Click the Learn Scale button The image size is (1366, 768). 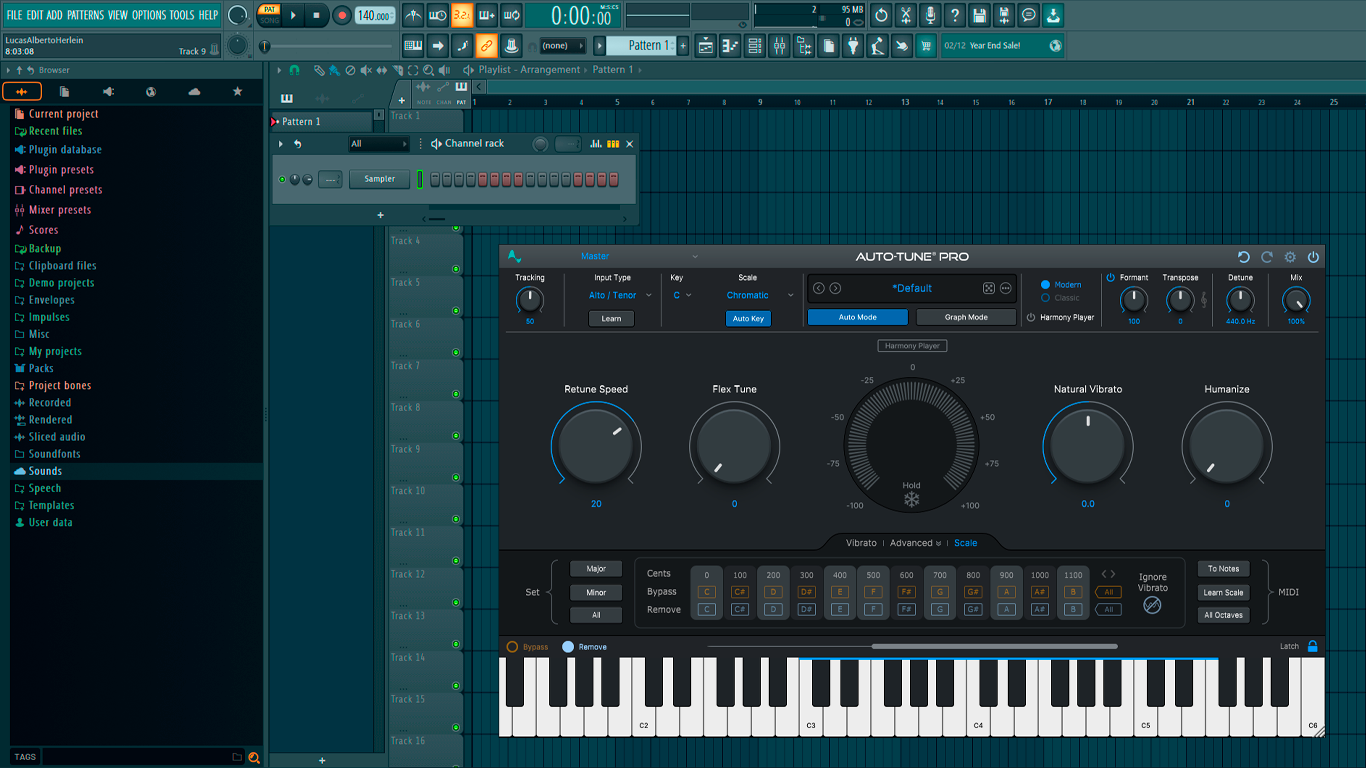pos(1223,592)
